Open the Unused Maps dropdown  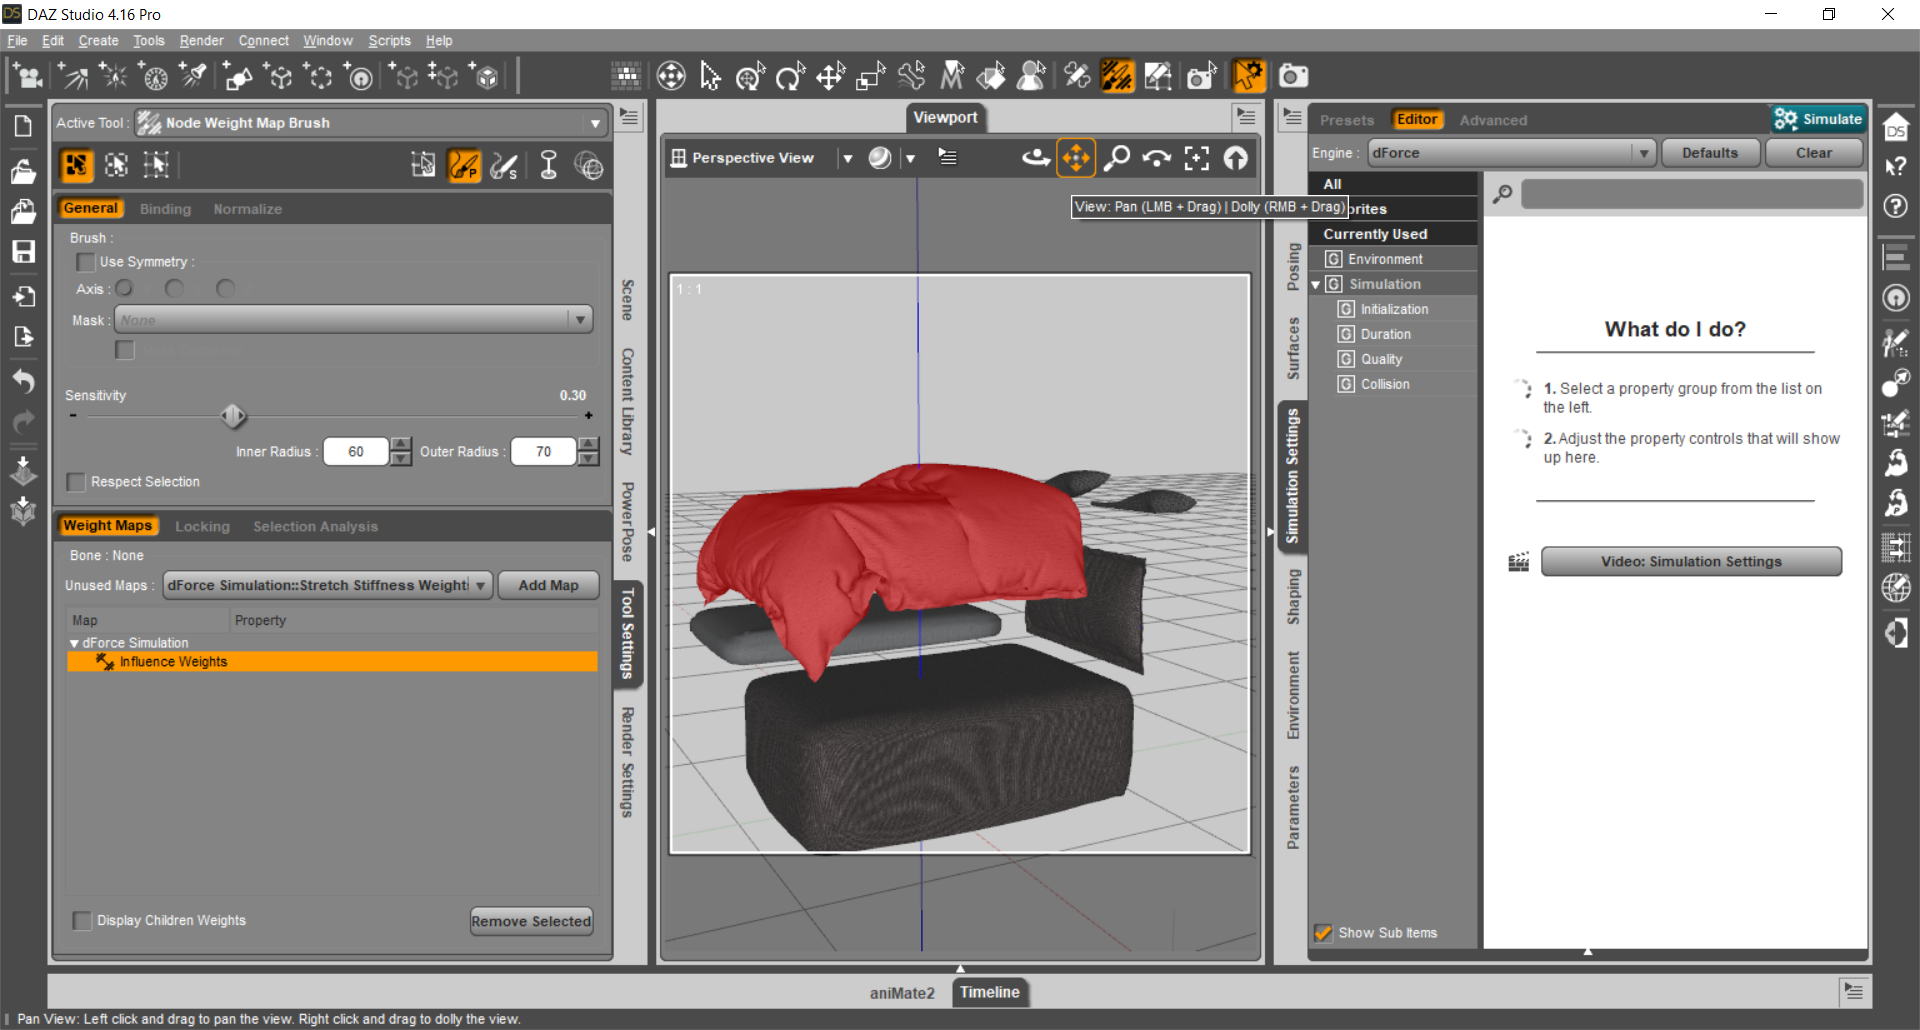[x=328, y=585]
